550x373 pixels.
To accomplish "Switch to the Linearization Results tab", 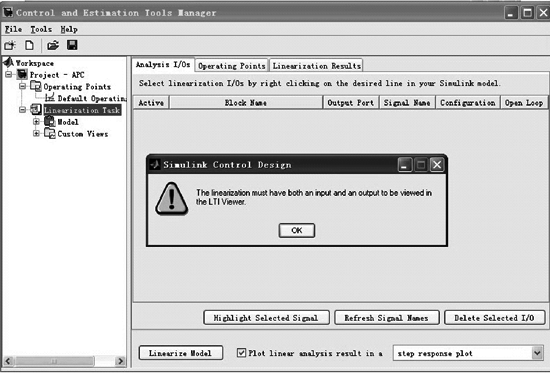I will point(316,66).
